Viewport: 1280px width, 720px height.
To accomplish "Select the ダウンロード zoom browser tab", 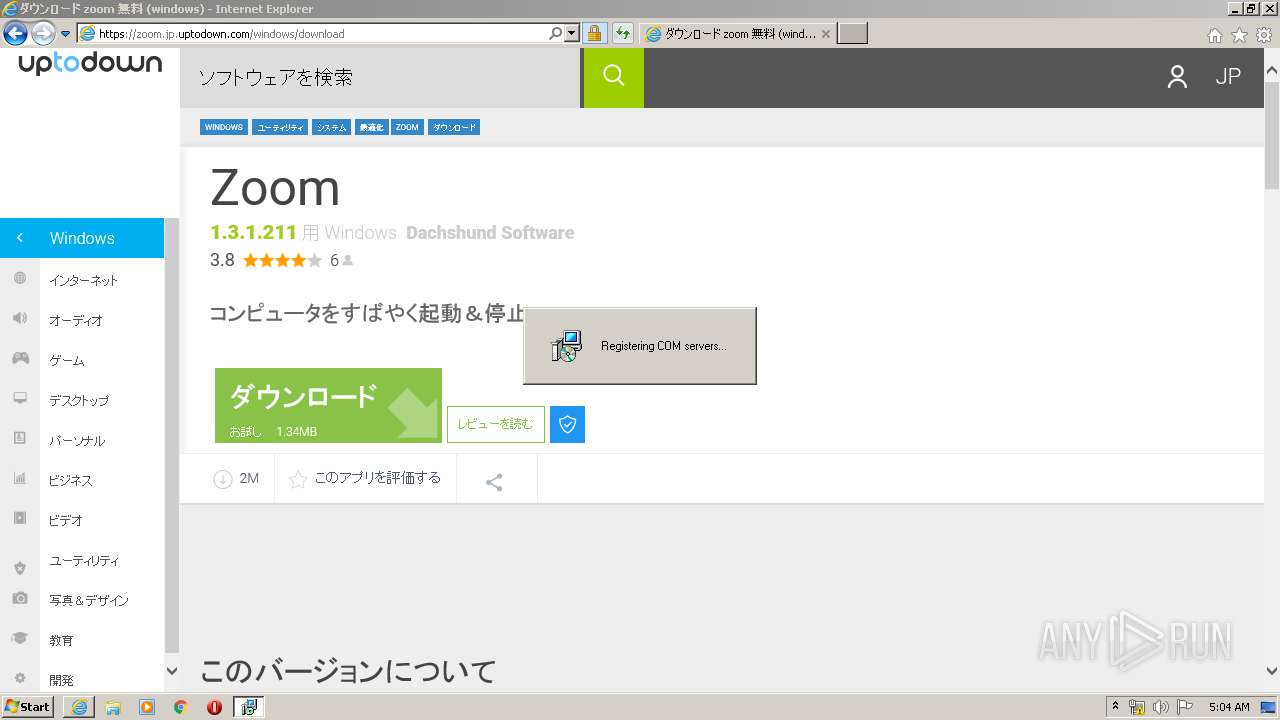I will pyautogui.click(x=738, y=33).
